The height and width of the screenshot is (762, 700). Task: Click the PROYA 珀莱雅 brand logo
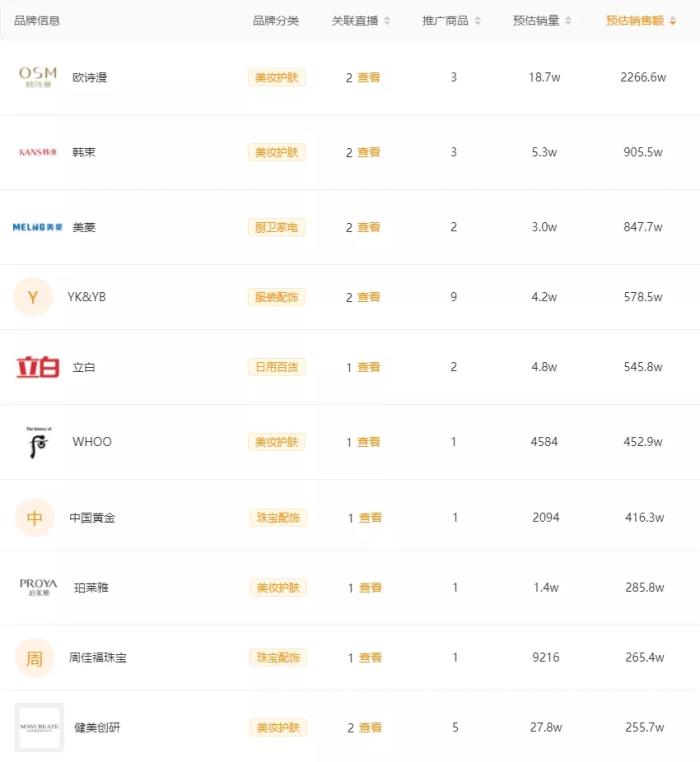pos(38,587)
